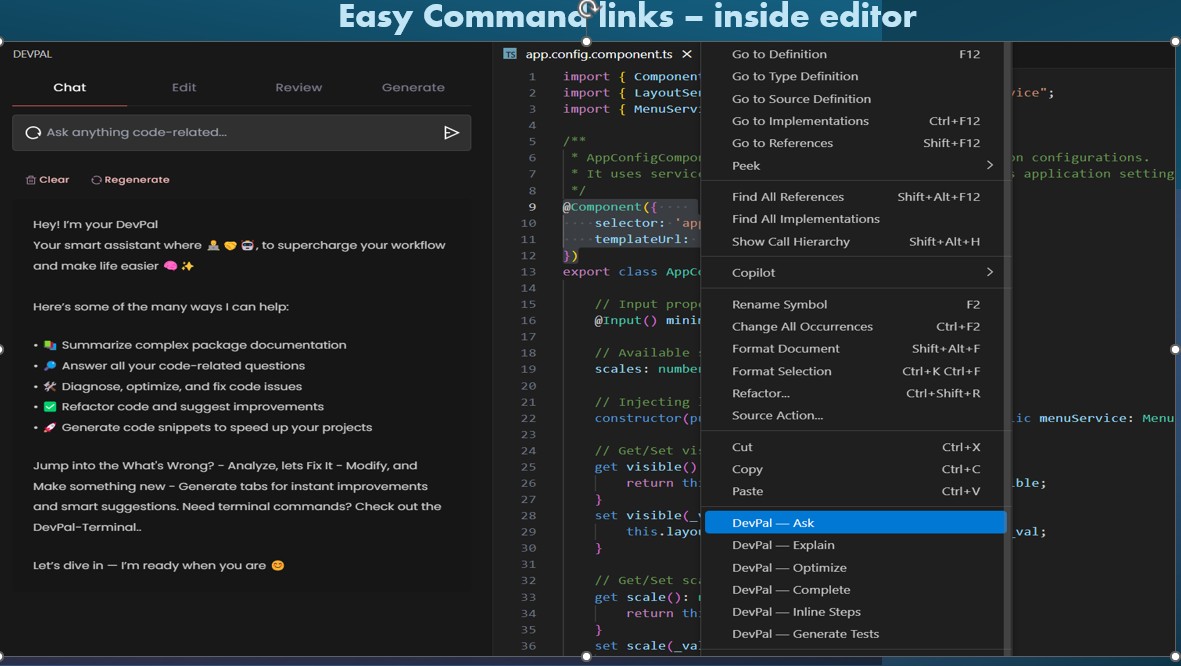Expand the Peek submenu arrow
The height and width of the screenshot is (666, 1181).
tap(990, 165)
